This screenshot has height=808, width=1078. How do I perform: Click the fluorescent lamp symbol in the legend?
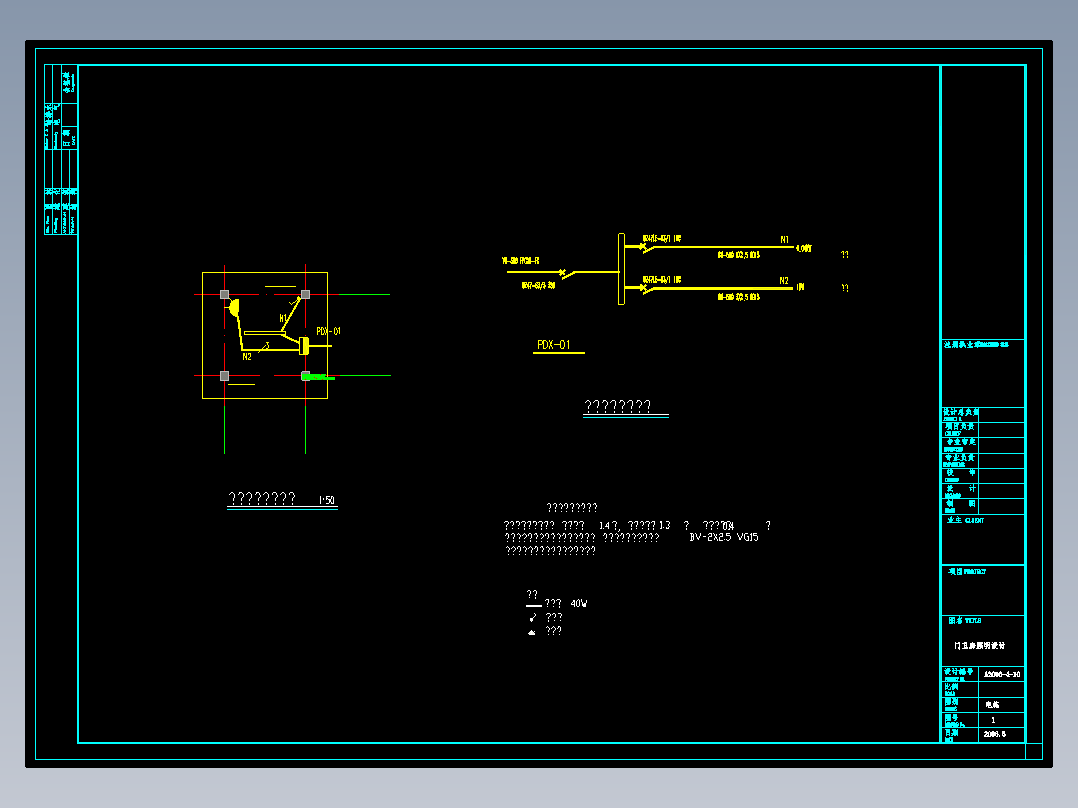(534, 606)
